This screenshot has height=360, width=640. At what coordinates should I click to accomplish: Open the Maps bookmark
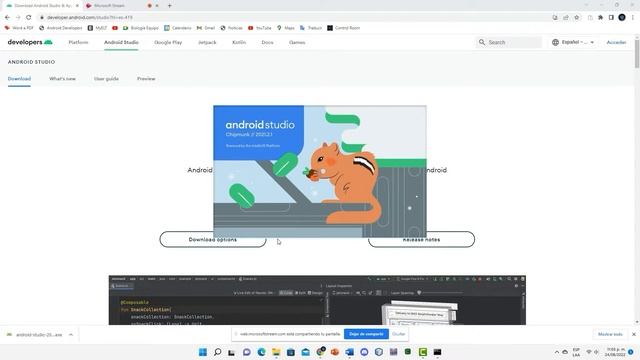click(x=286, y=28)
